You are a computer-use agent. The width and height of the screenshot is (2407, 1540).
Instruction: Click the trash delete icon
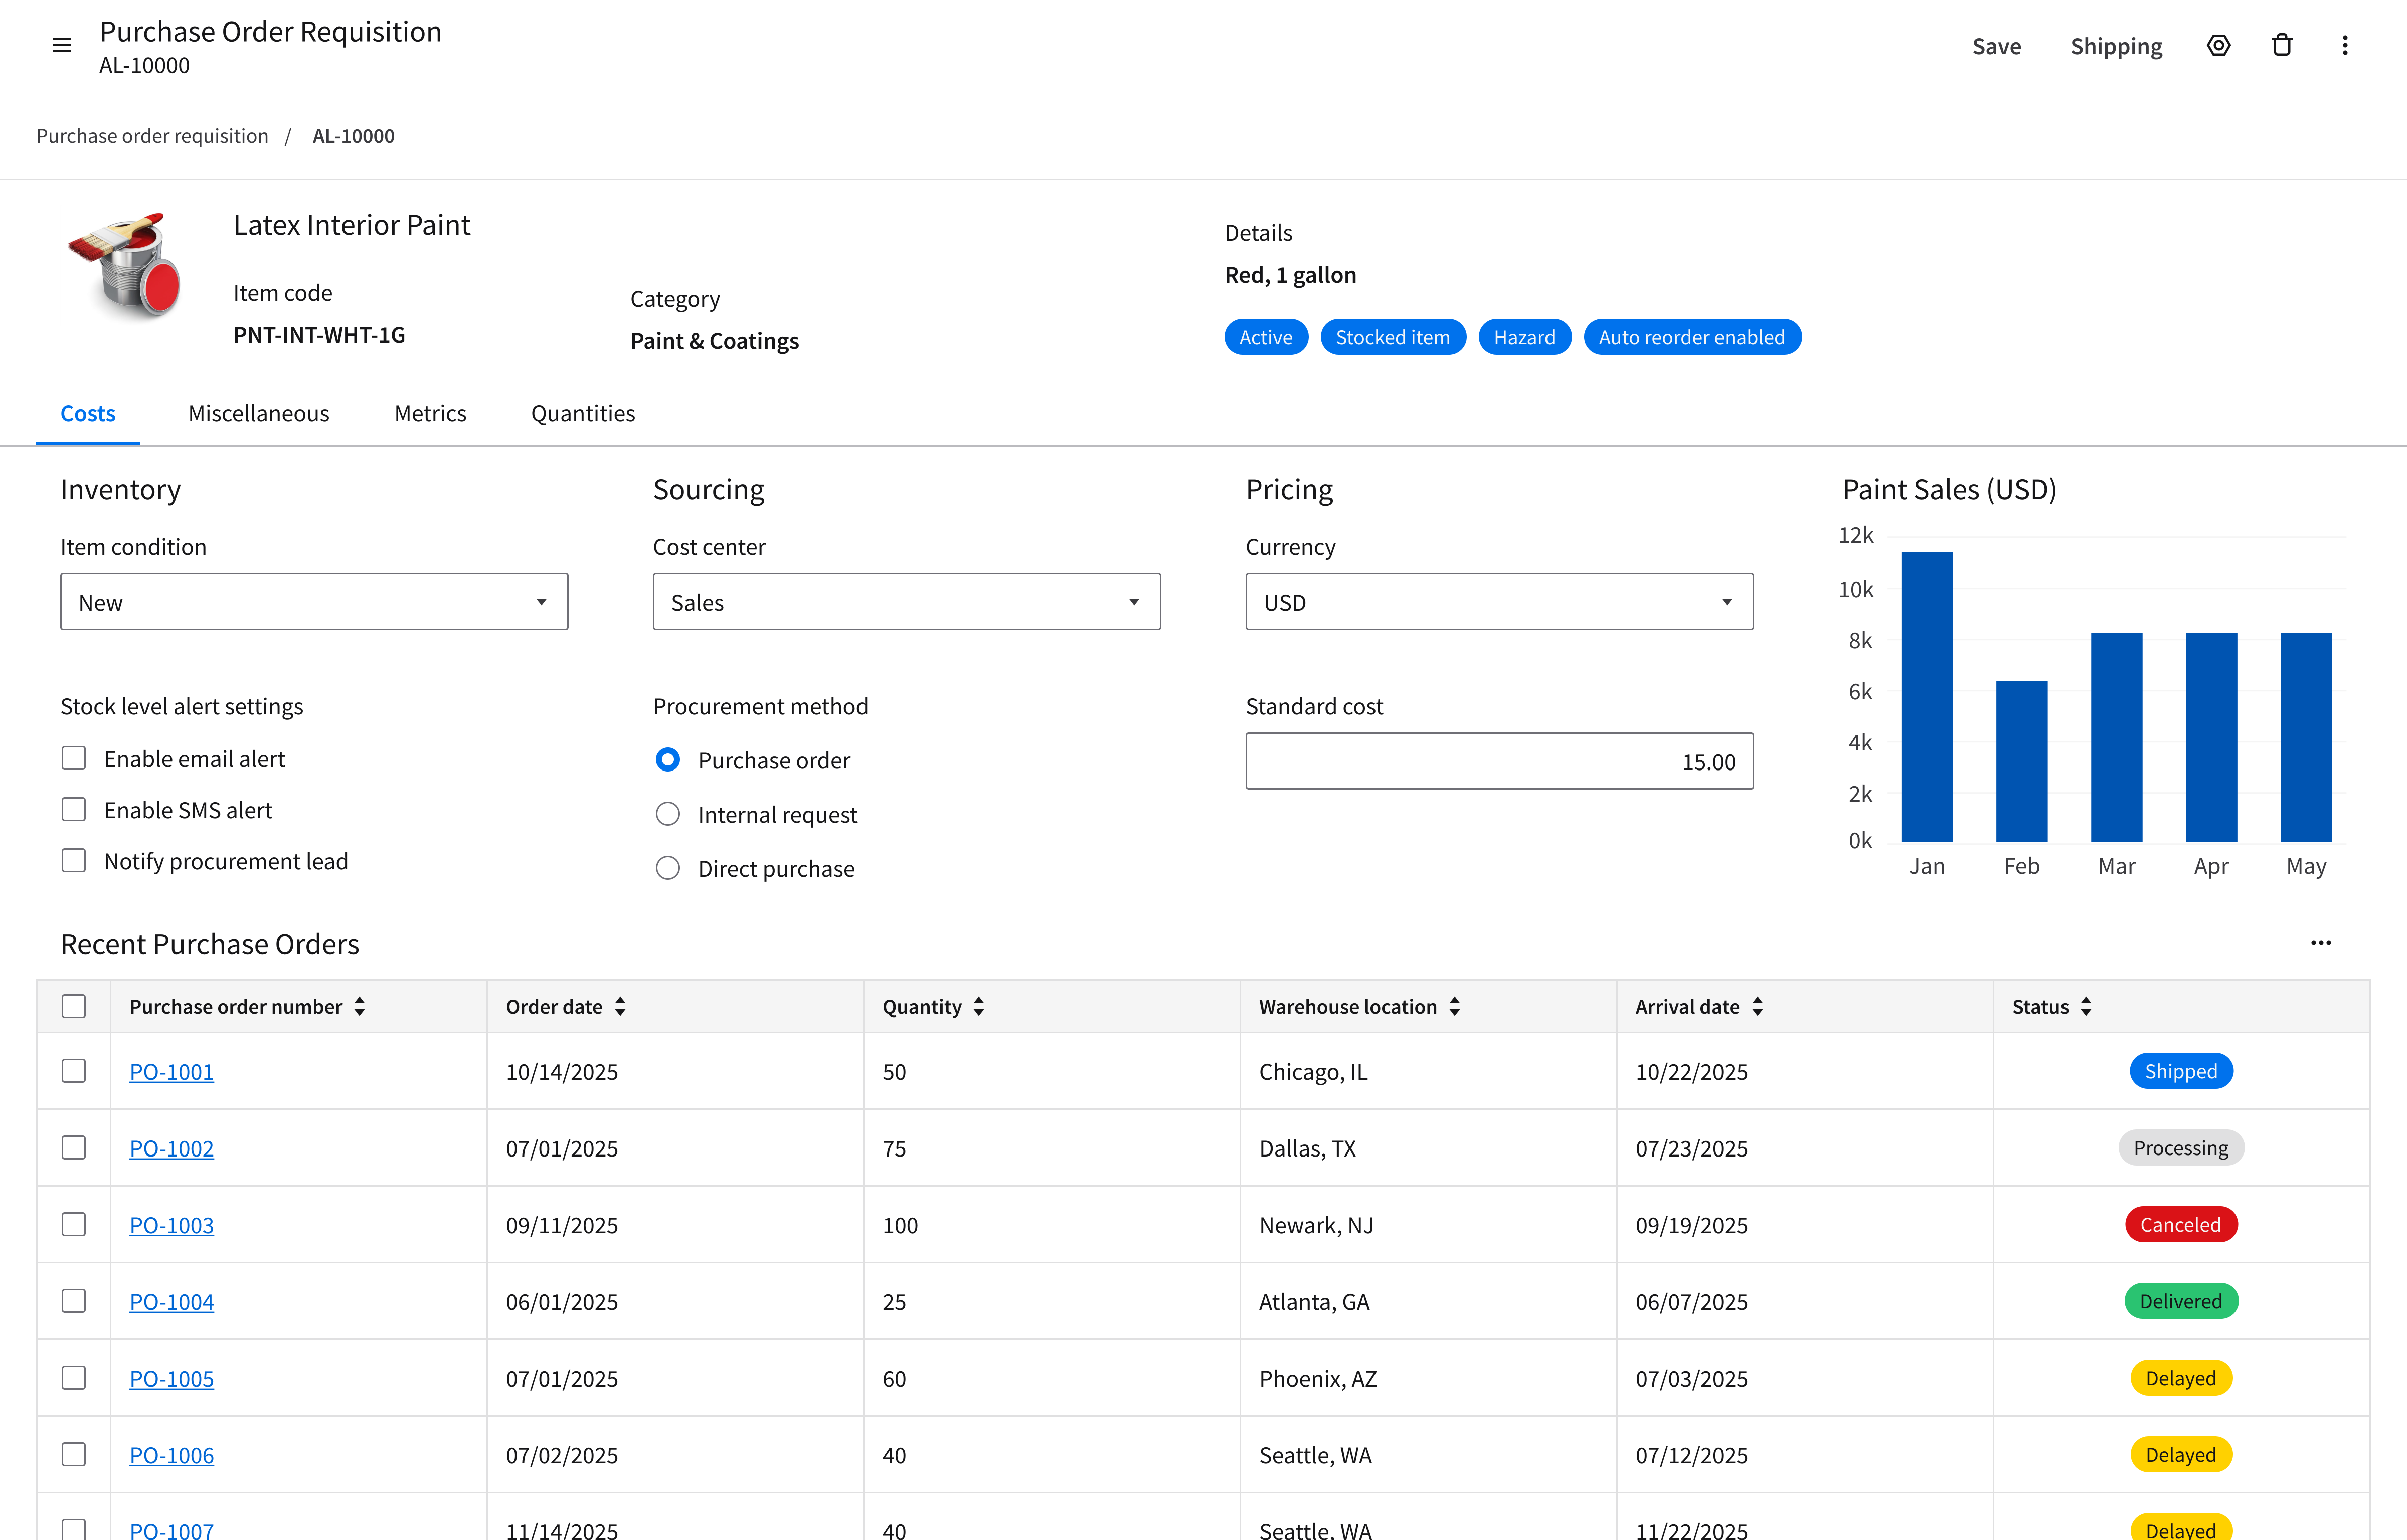(x=2282, y=45)
